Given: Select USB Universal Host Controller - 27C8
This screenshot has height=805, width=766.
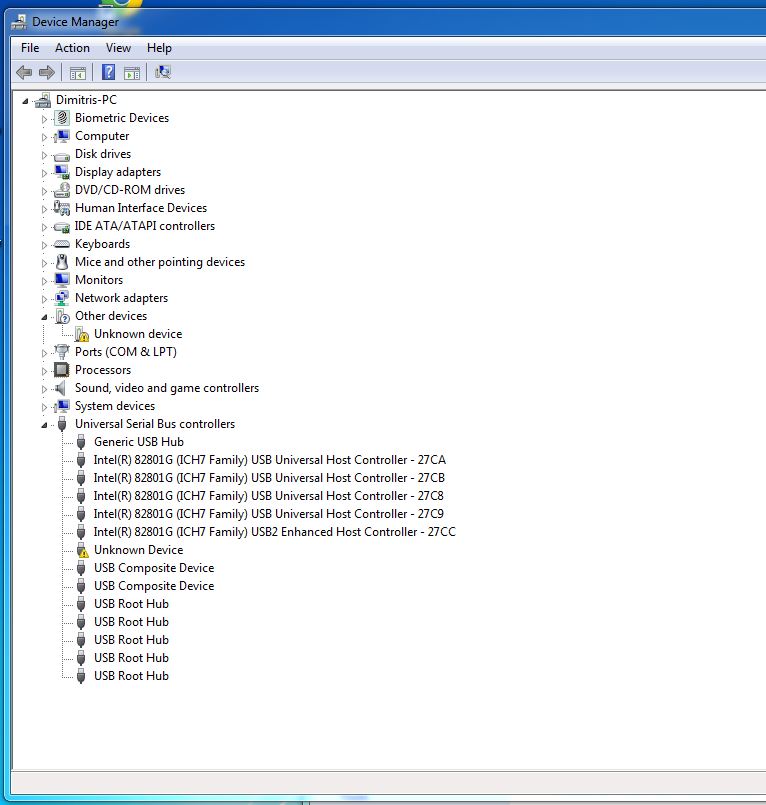Looking at the screenshot, I should click(x=269, y=496).
